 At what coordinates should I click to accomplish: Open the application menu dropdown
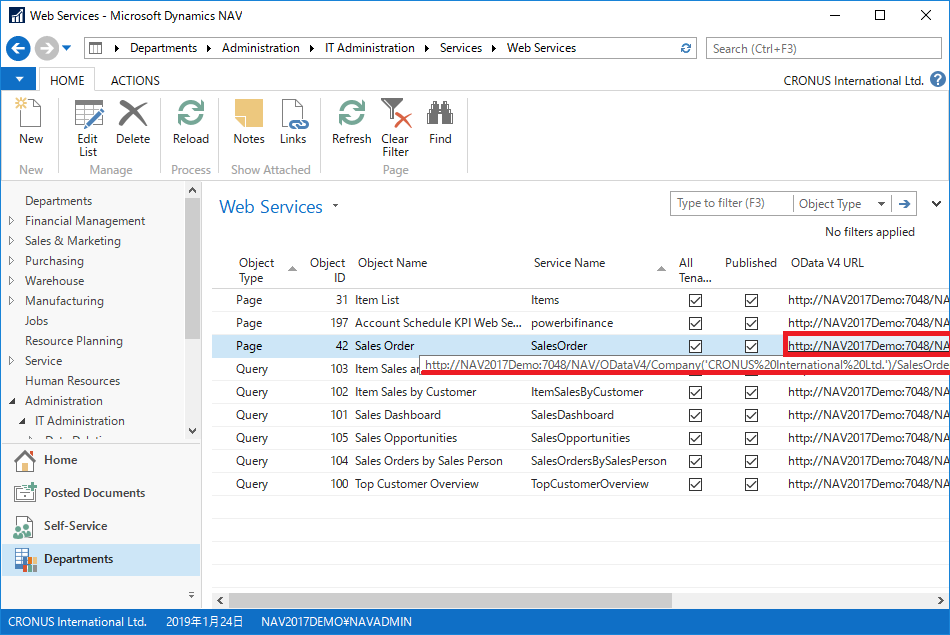click(x=19, y=79)
